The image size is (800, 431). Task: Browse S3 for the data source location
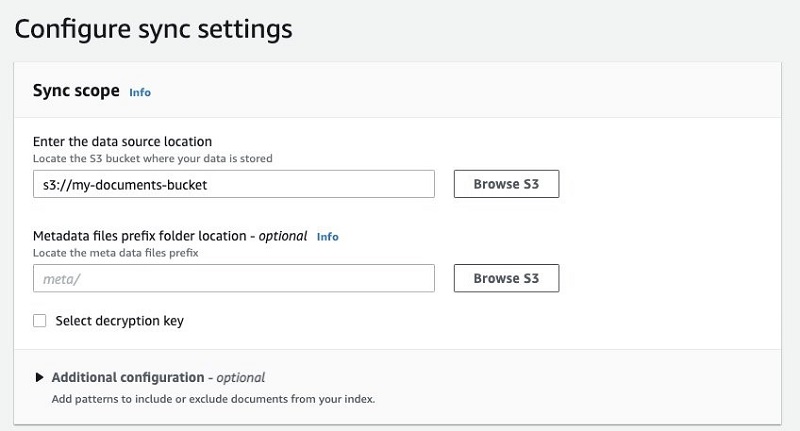pos(506,184)
